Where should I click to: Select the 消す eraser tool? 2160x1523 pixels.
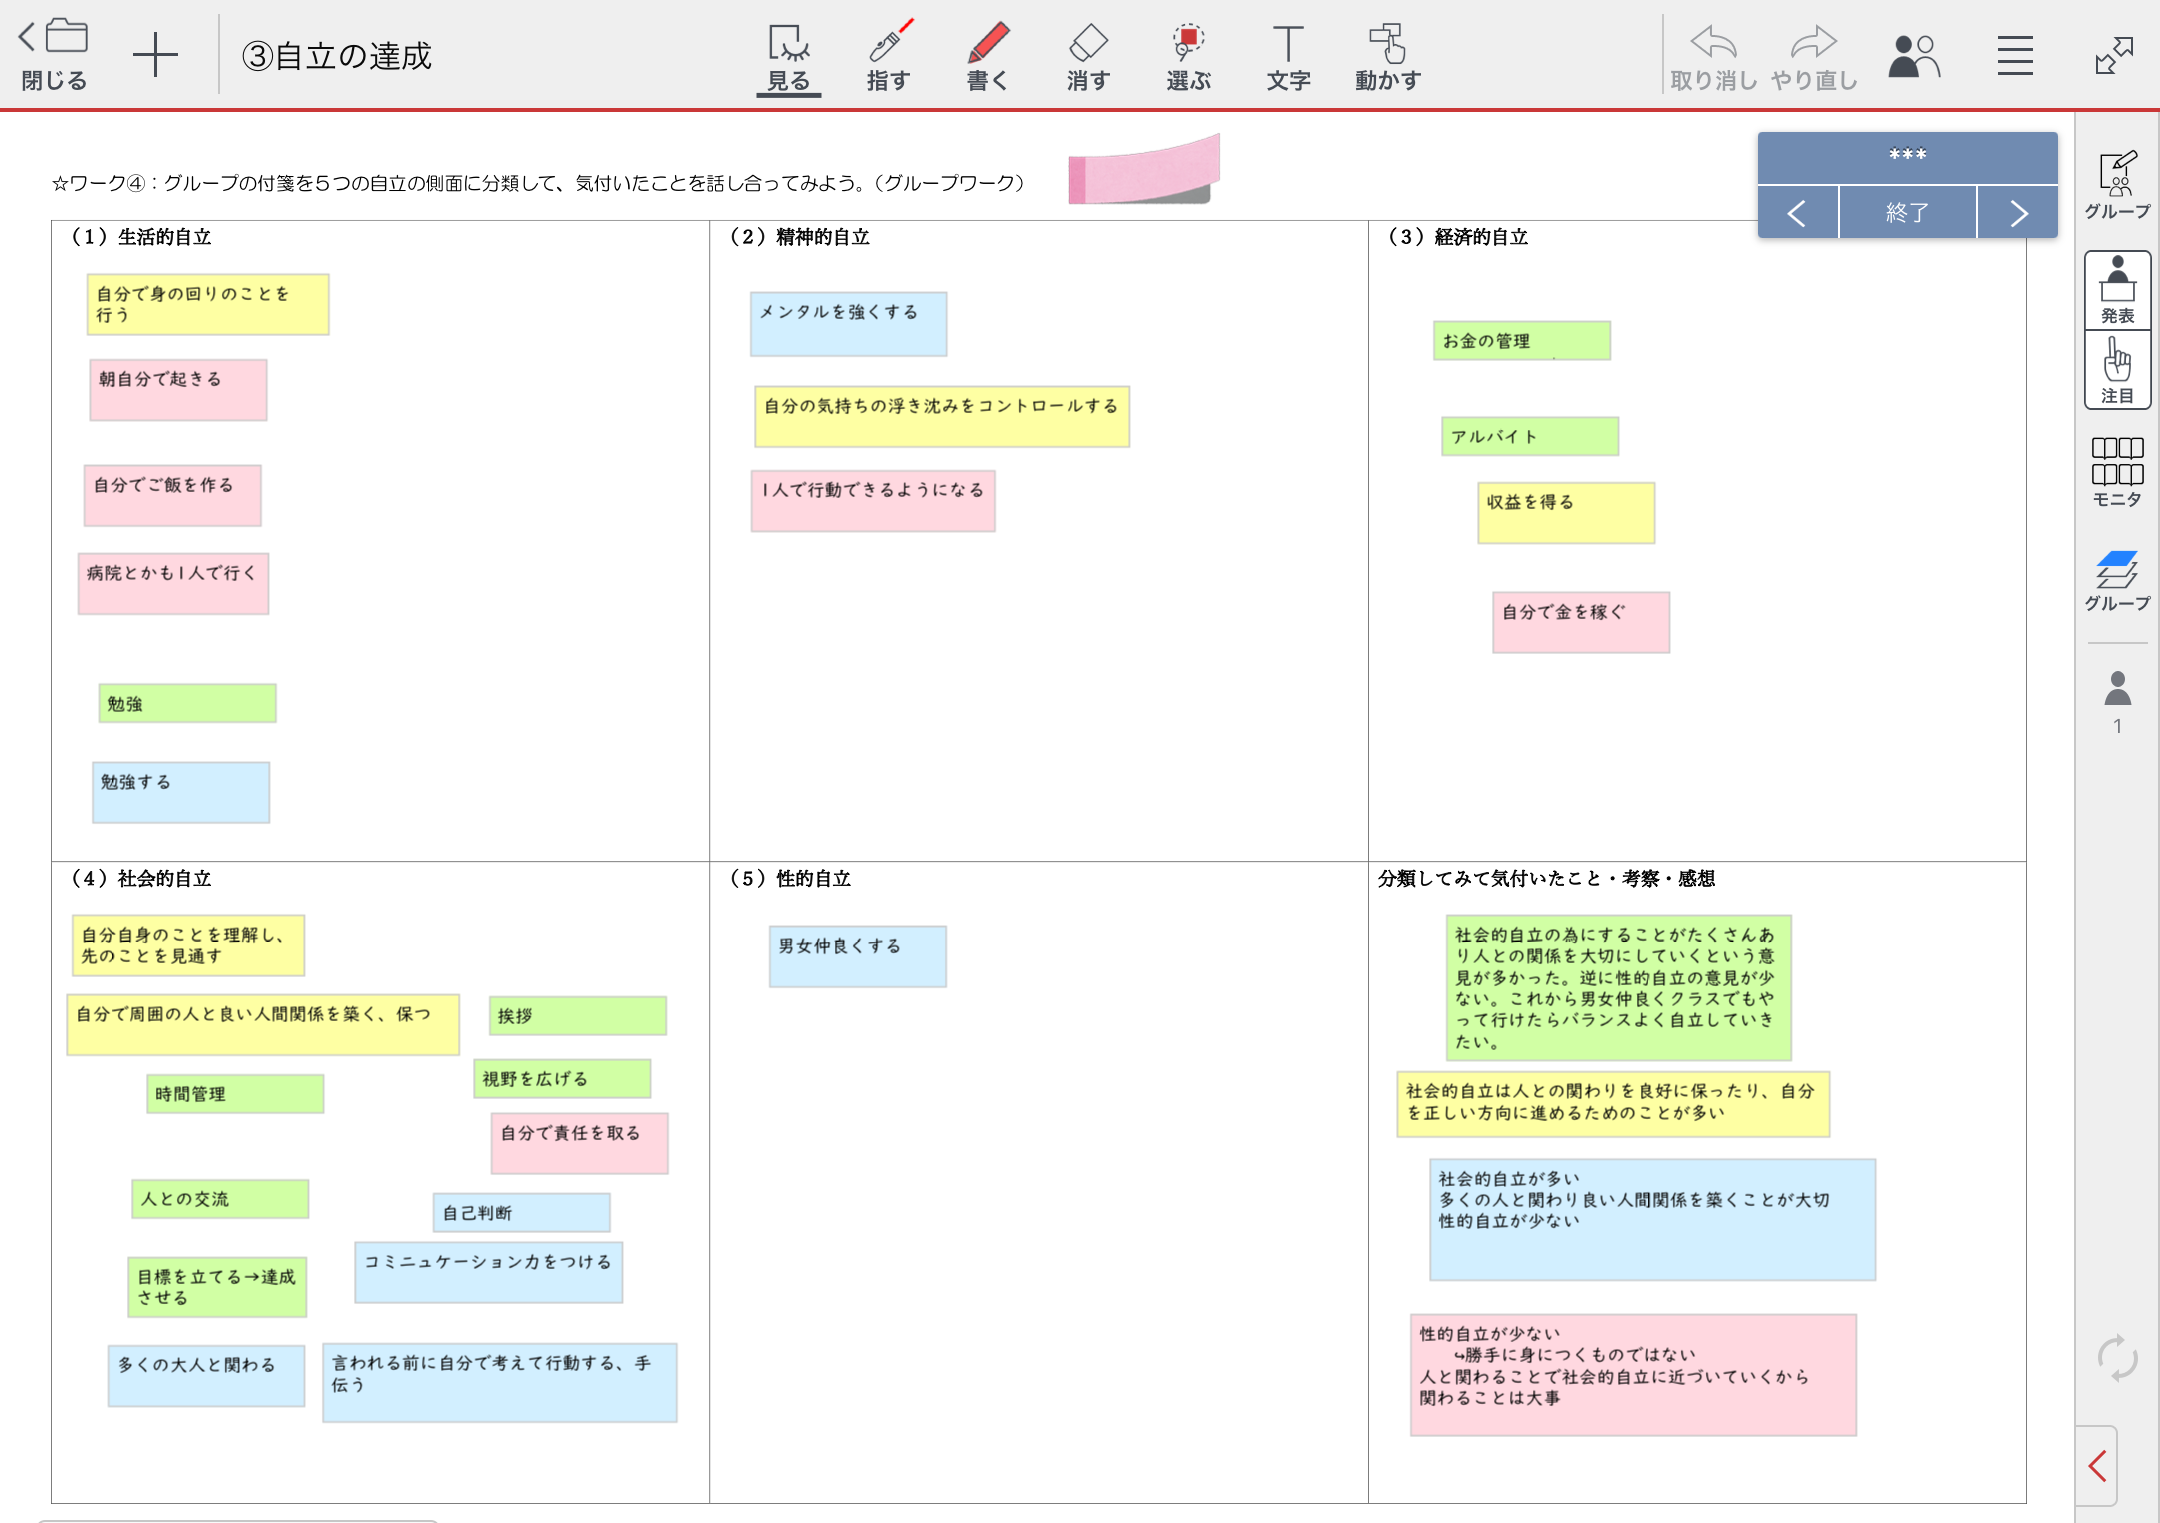[1088, 56]
